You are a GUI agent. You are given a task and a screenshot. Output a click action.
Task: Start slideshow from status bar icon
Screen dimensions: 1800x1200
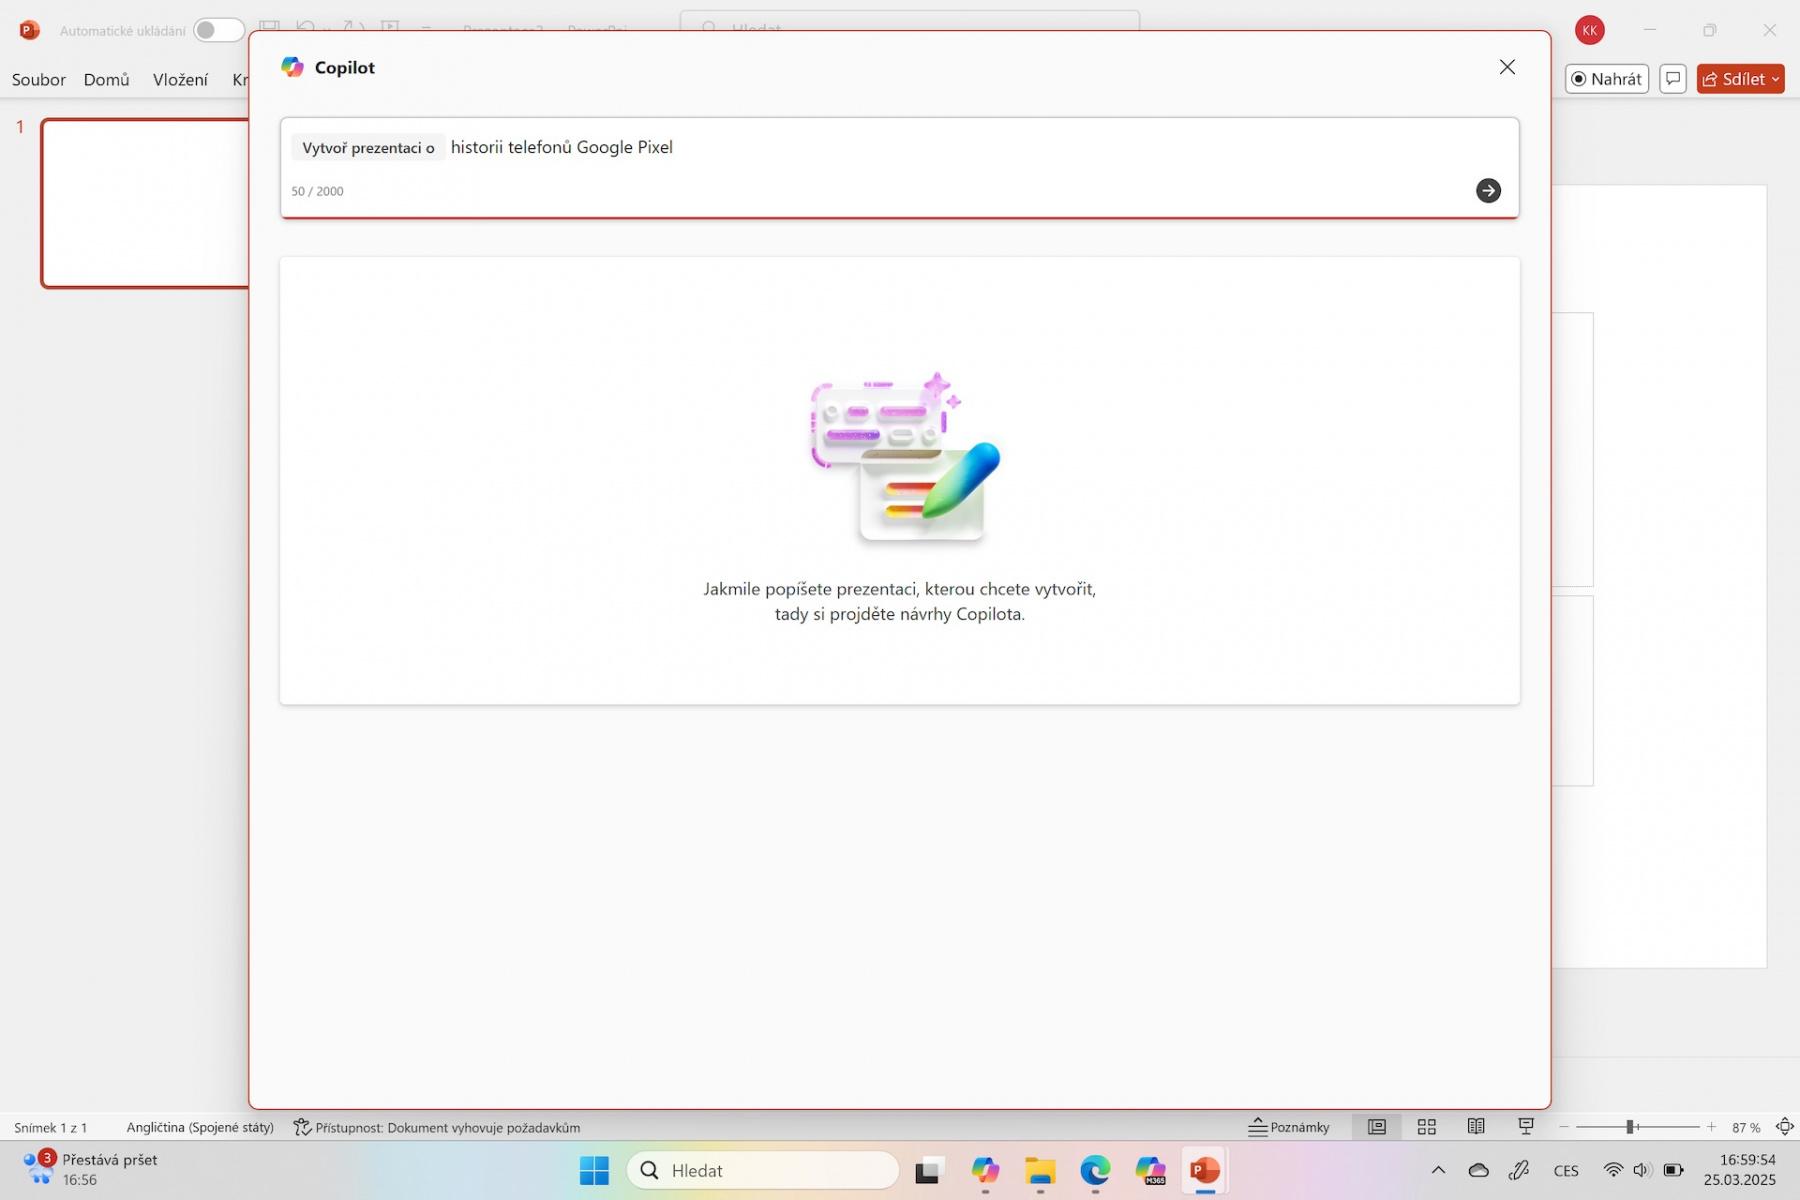coord(1526,1127)
